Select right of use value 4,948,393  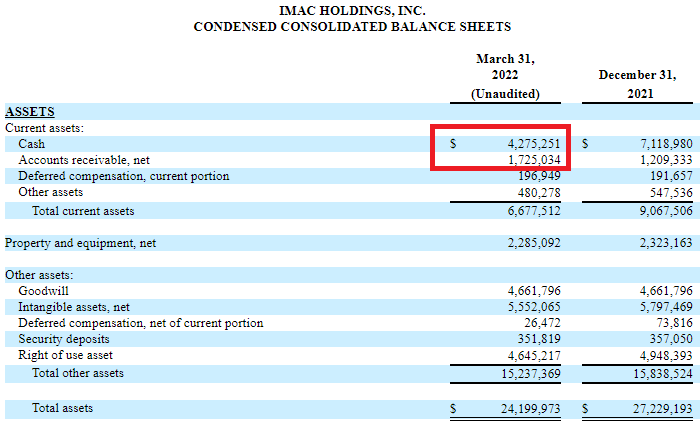[666, 356]
